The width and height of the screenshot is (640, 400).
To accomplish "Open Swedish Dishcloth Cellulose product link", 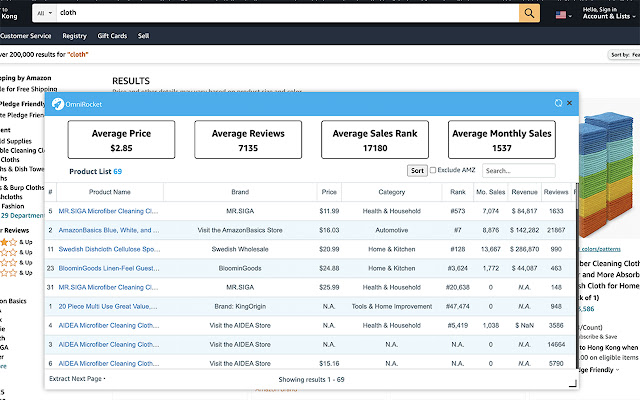I will pyautogui.click(x=109, y=249).
